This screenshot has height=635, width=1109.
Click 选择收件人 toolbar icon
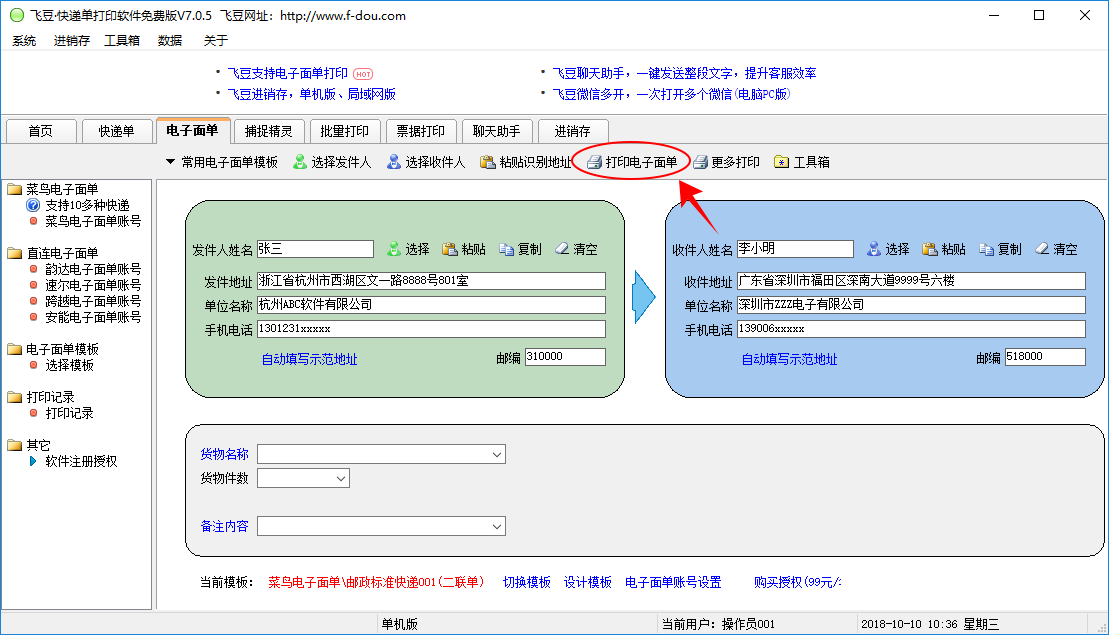click(x=394, y=162)
